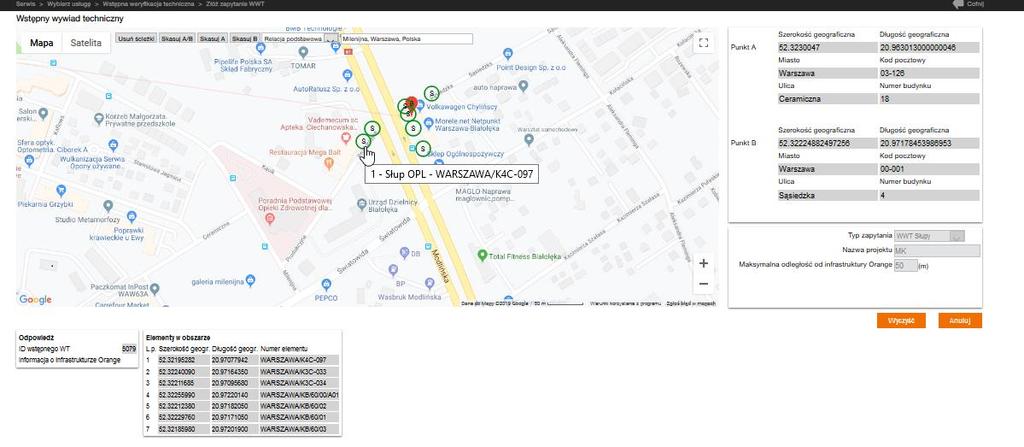Click Punkt B street field Sąsiedzka

(825, 195)
